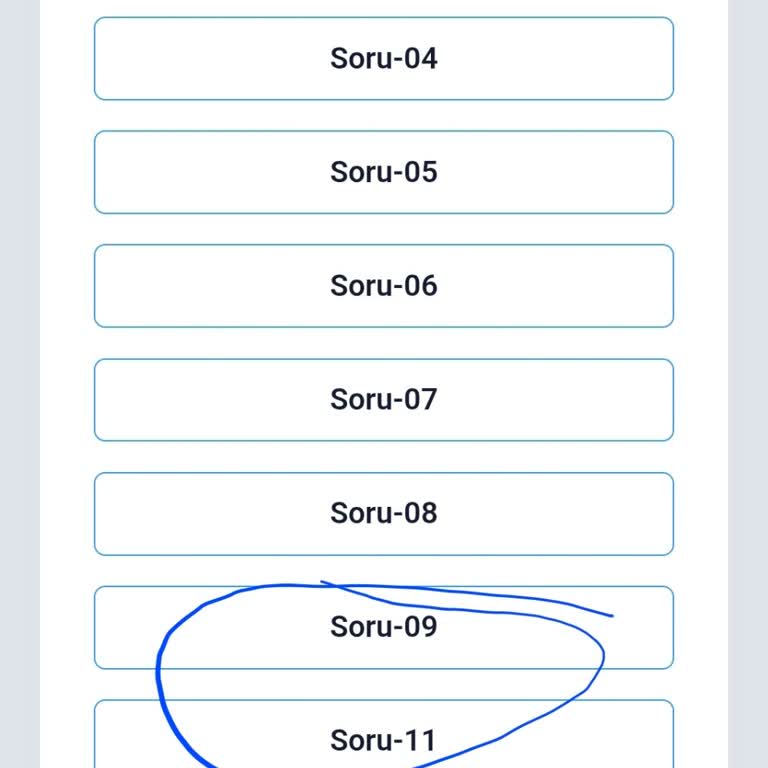This screenshot has height=768, width=768.
Task: Open the Soru-11 button
Action: 383,738
